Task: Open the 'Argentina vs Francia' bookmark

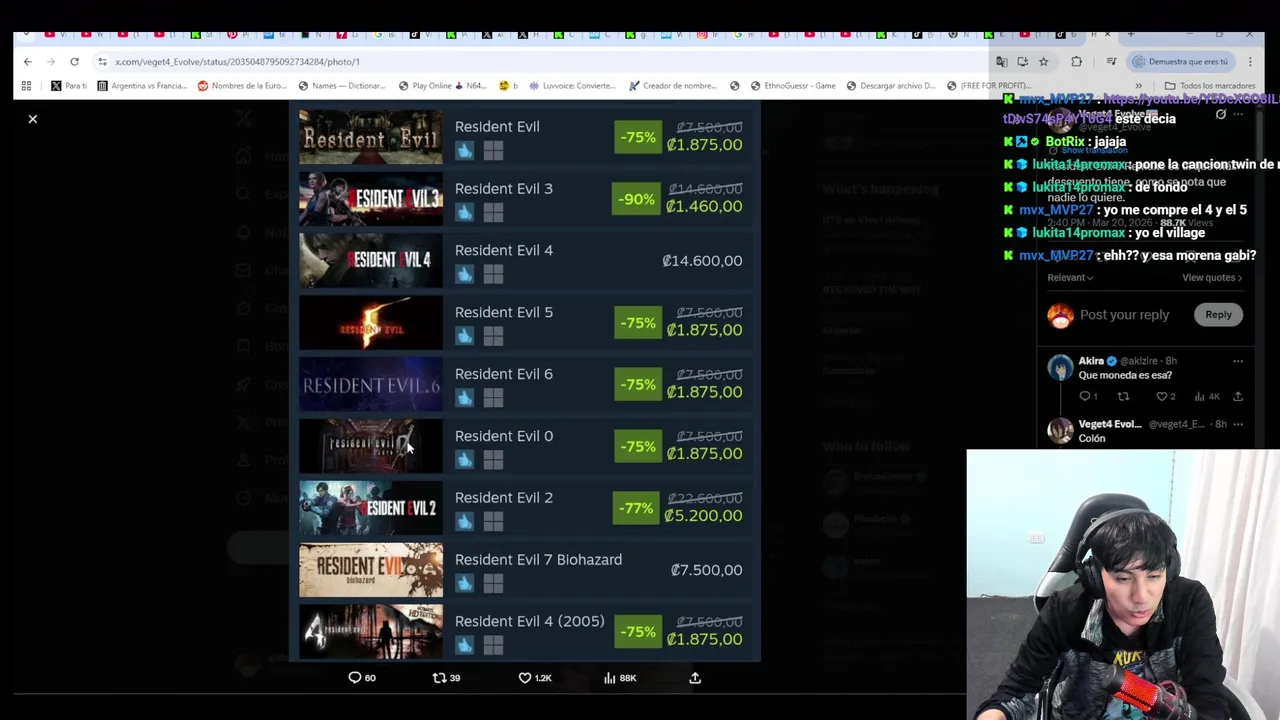Action: pyautogui.click(x=141, y=86)
